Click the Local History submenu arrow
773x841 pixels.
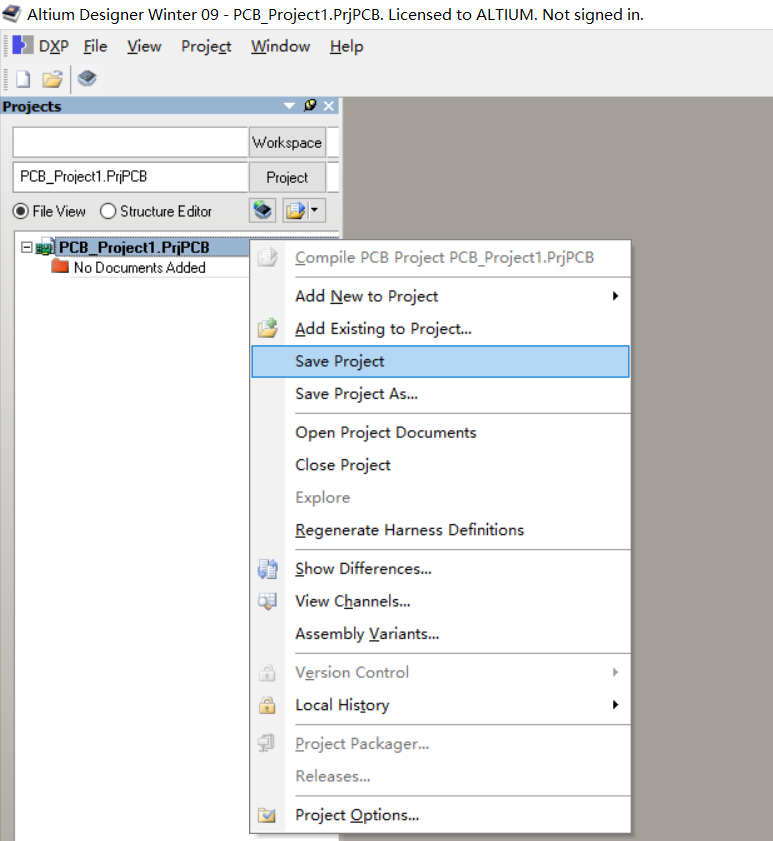tap(615, 705)
